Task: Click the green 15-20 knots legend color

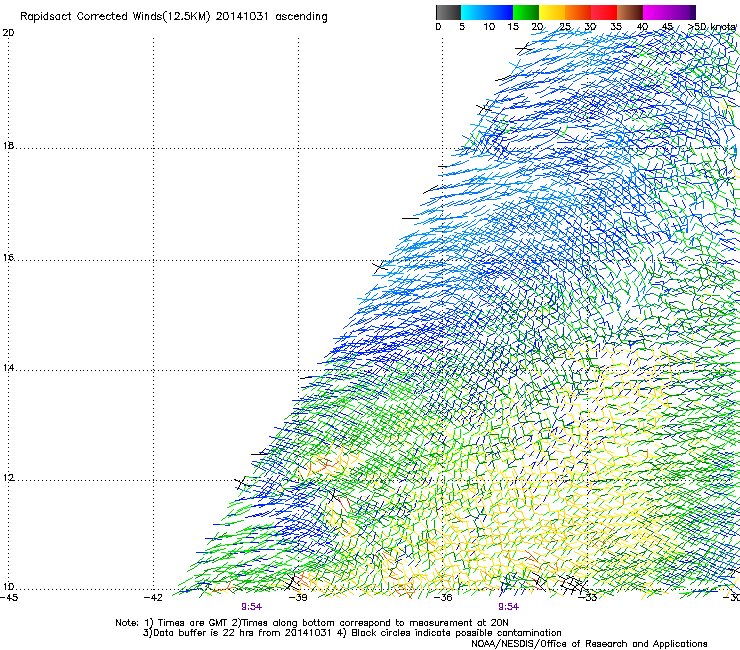Action: (x=526, y=12)
